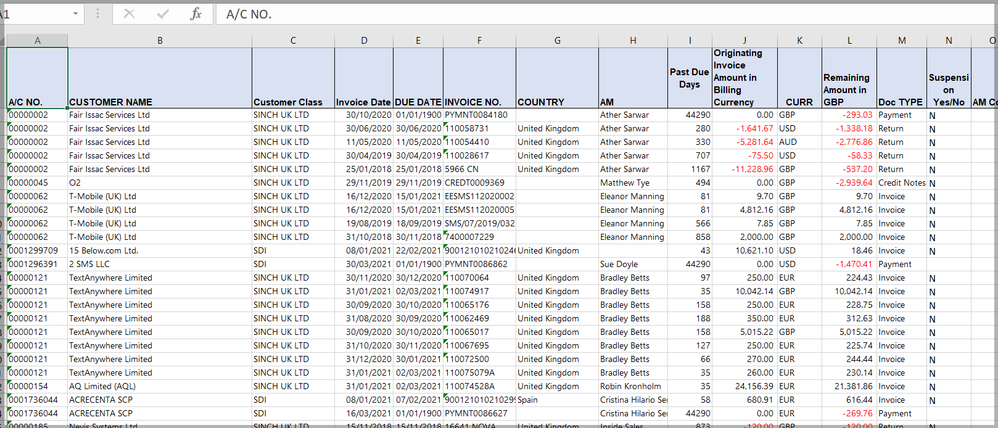
Task: Click the COUNTRY header cell
Action: 557,78
